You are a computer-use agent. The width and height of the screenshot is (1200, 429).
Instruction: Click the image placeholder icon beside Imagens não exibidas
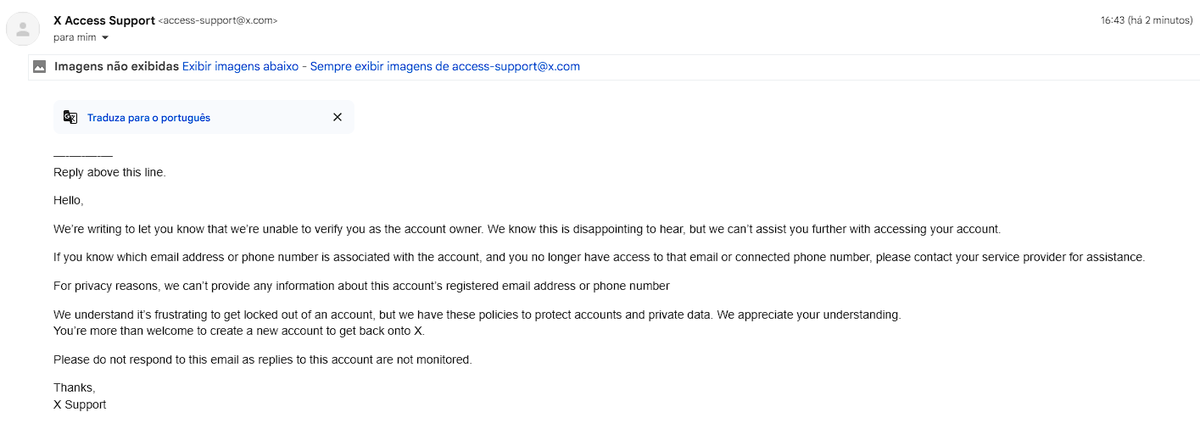(39, 67)
